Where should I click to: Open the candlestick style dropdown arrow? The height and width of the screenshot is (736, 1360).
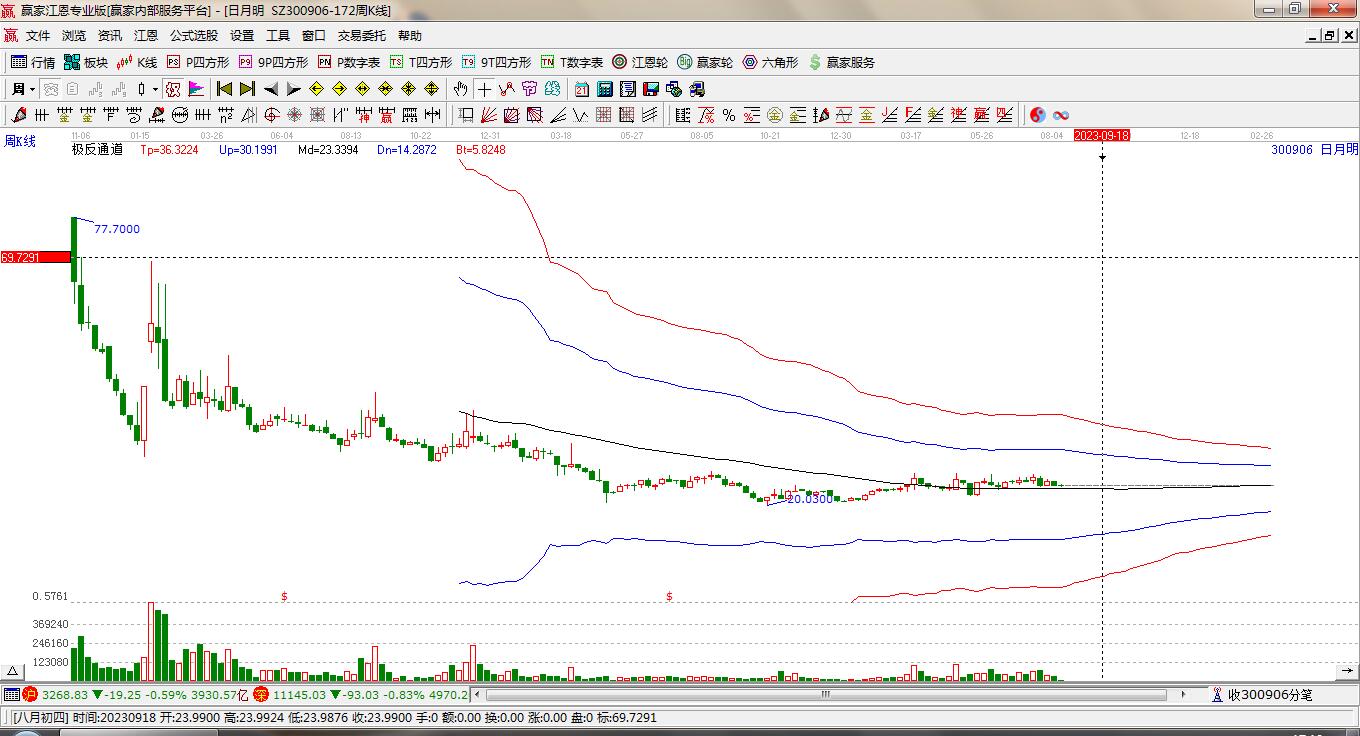click(155, 89)
